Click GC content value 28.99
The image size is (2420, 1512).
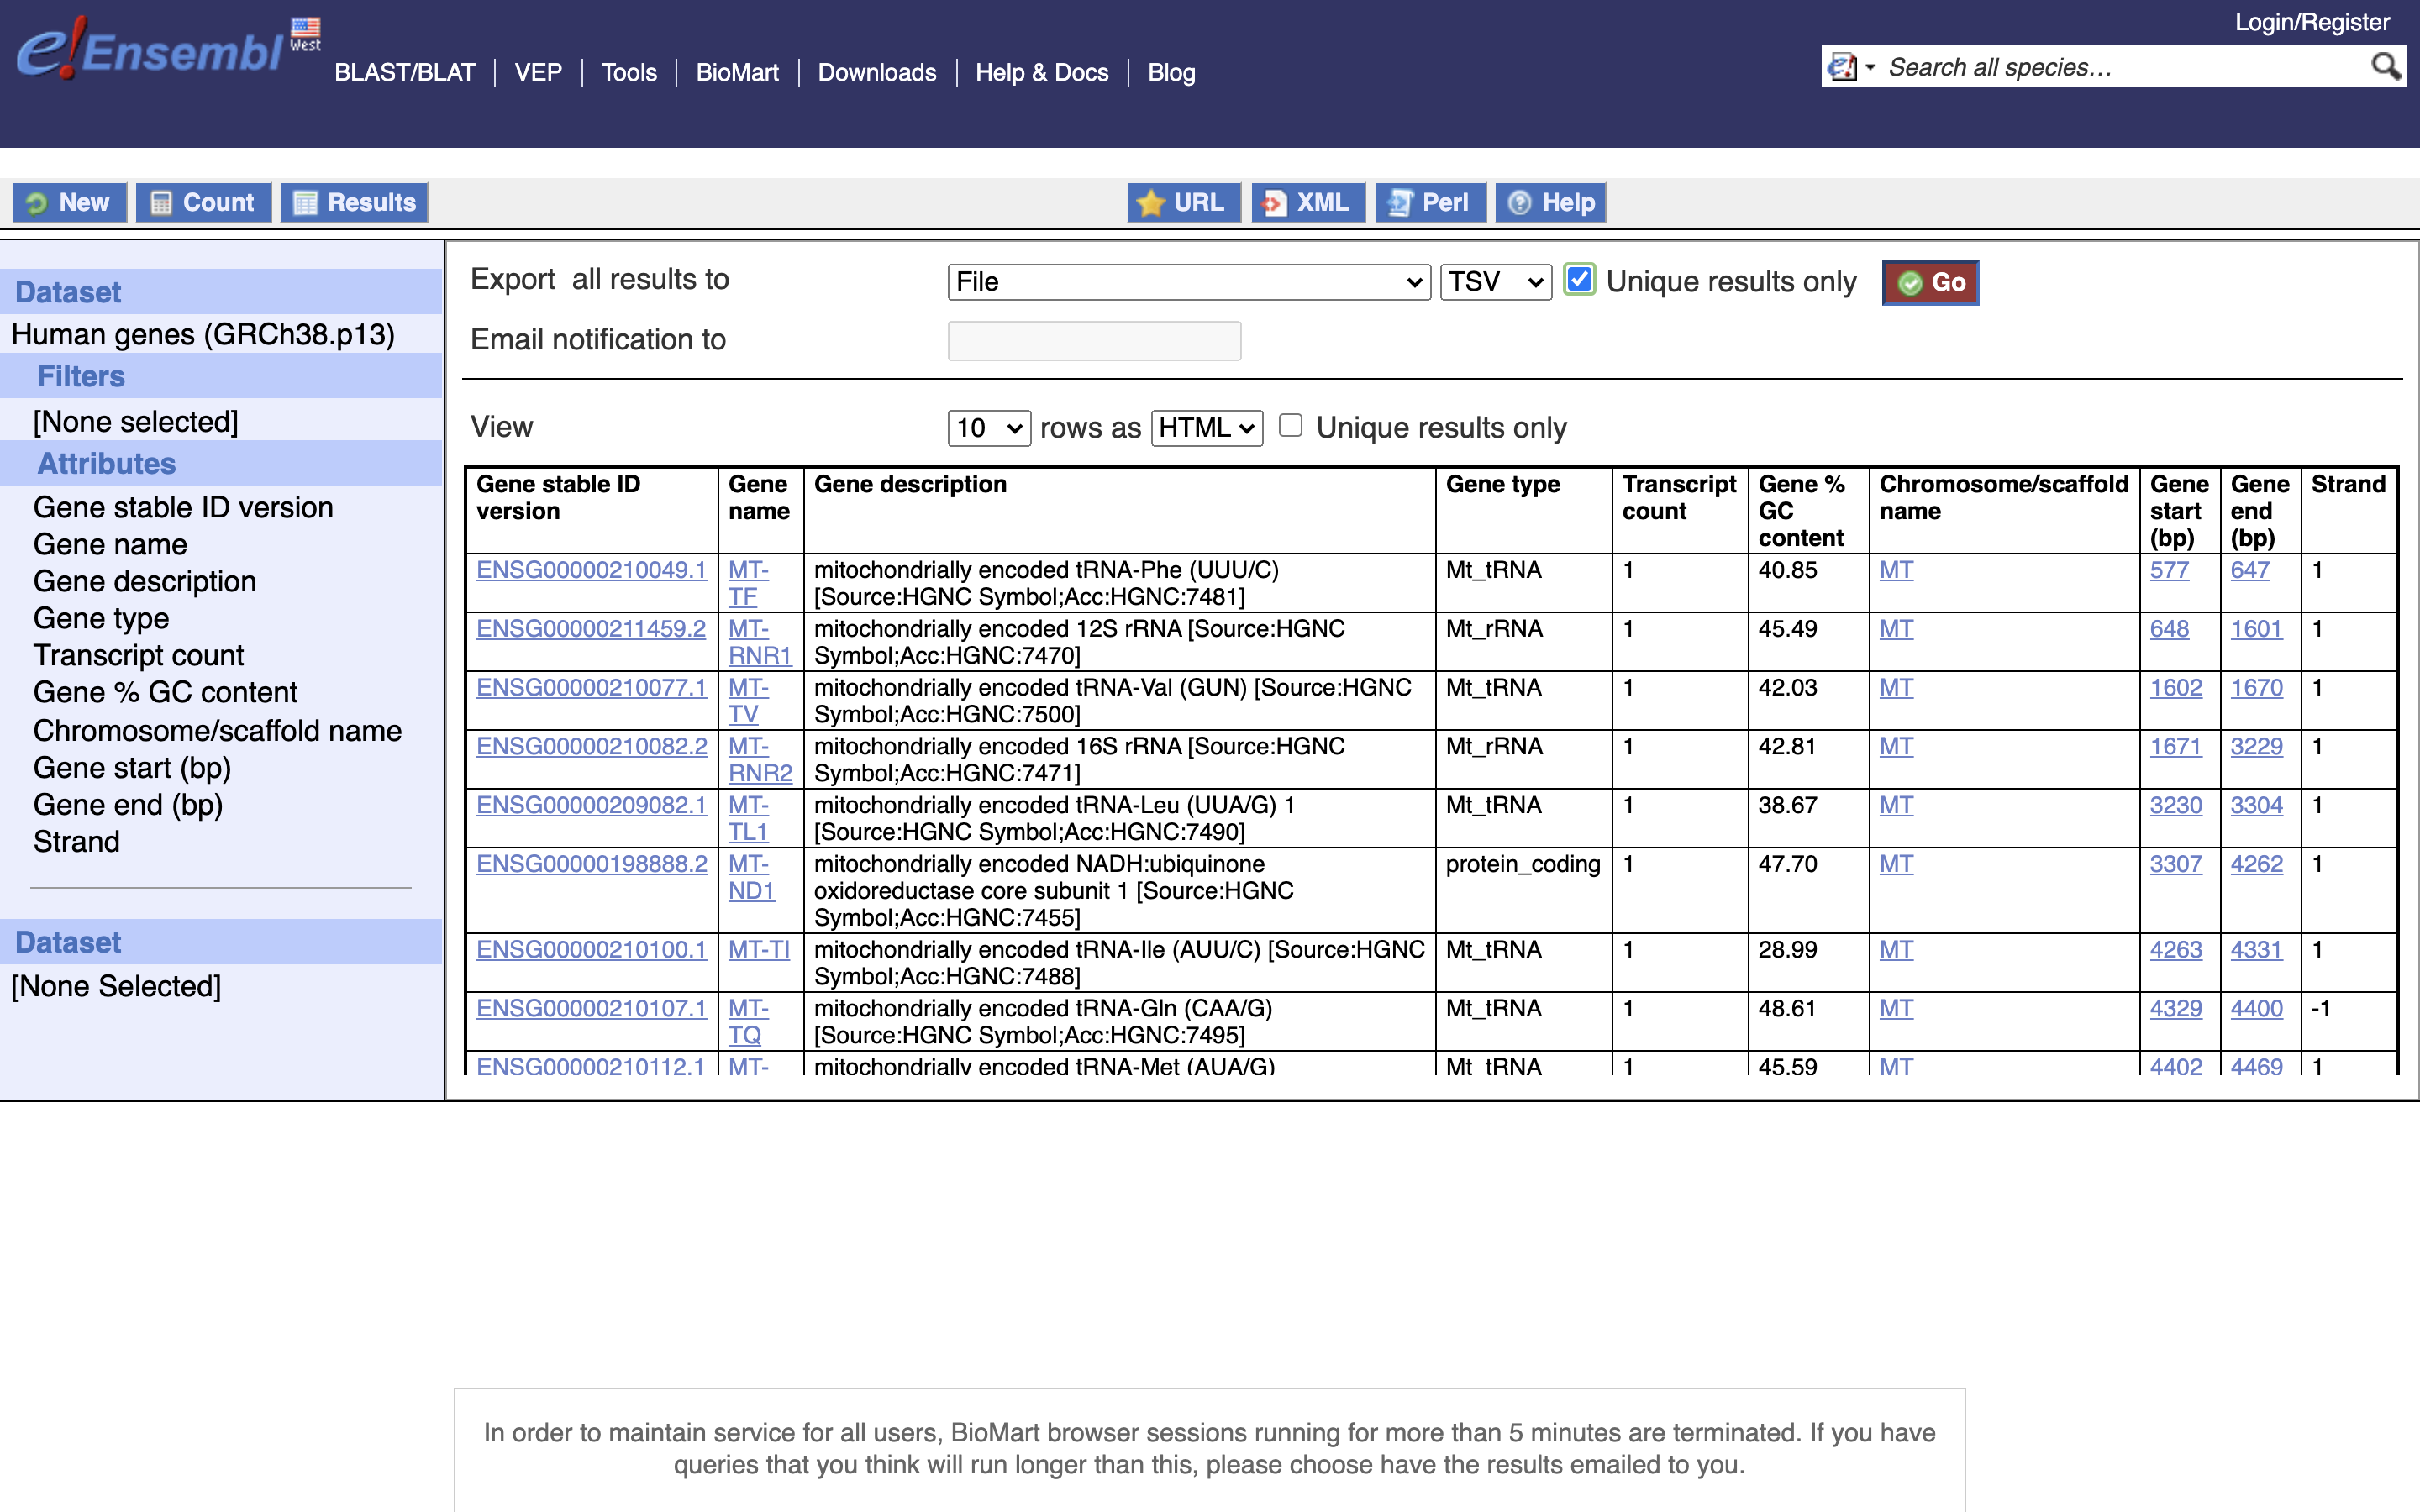(1787, 950)
